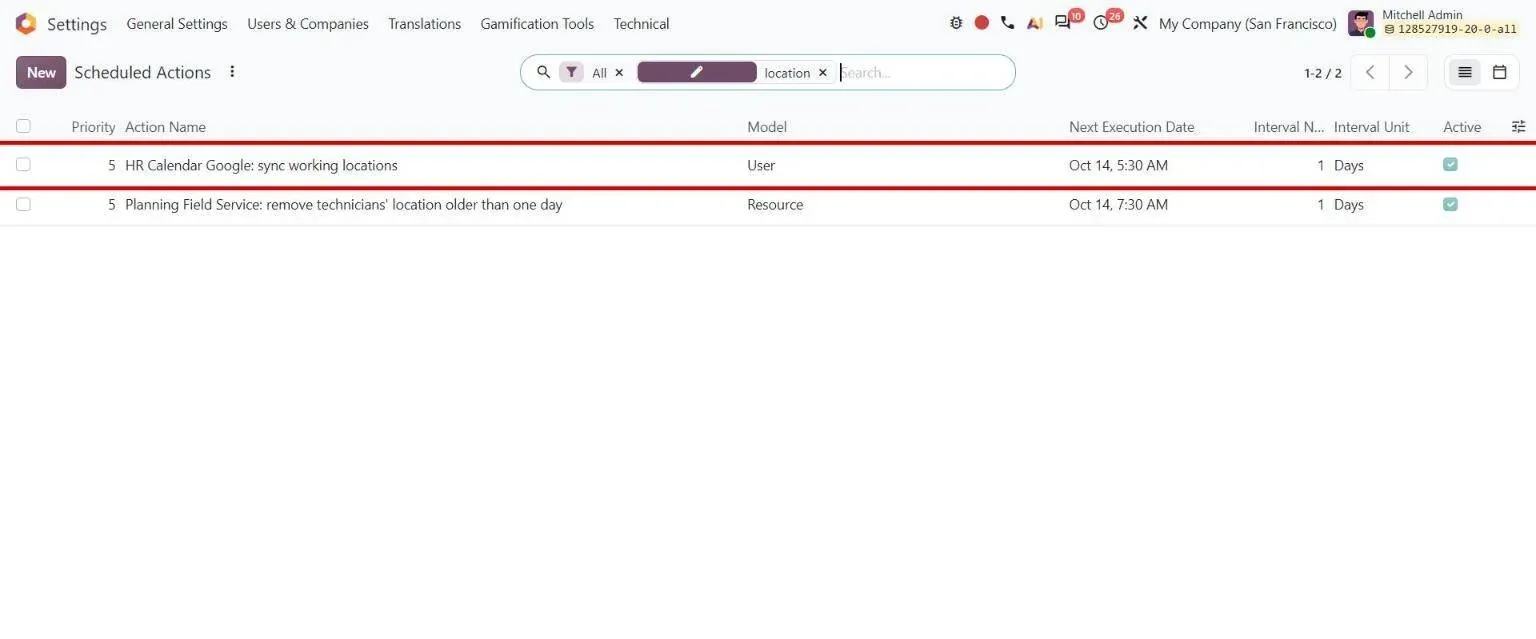Screen dimensions: 1536x639
Task: Open the activities clock icon with badge 26
Action: click(1101, 22)
